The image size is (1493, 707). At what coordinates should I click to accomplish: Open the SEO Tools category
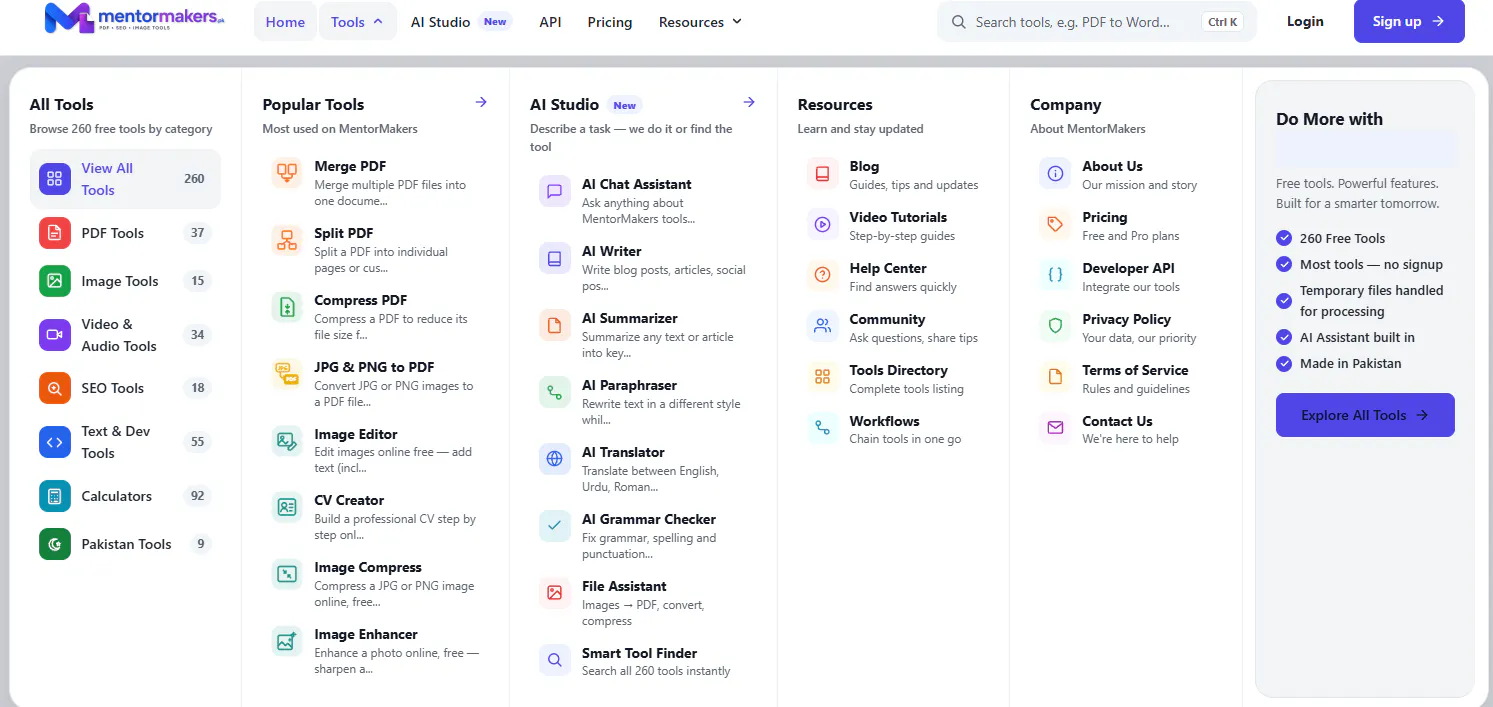click(x=125, y=388)
